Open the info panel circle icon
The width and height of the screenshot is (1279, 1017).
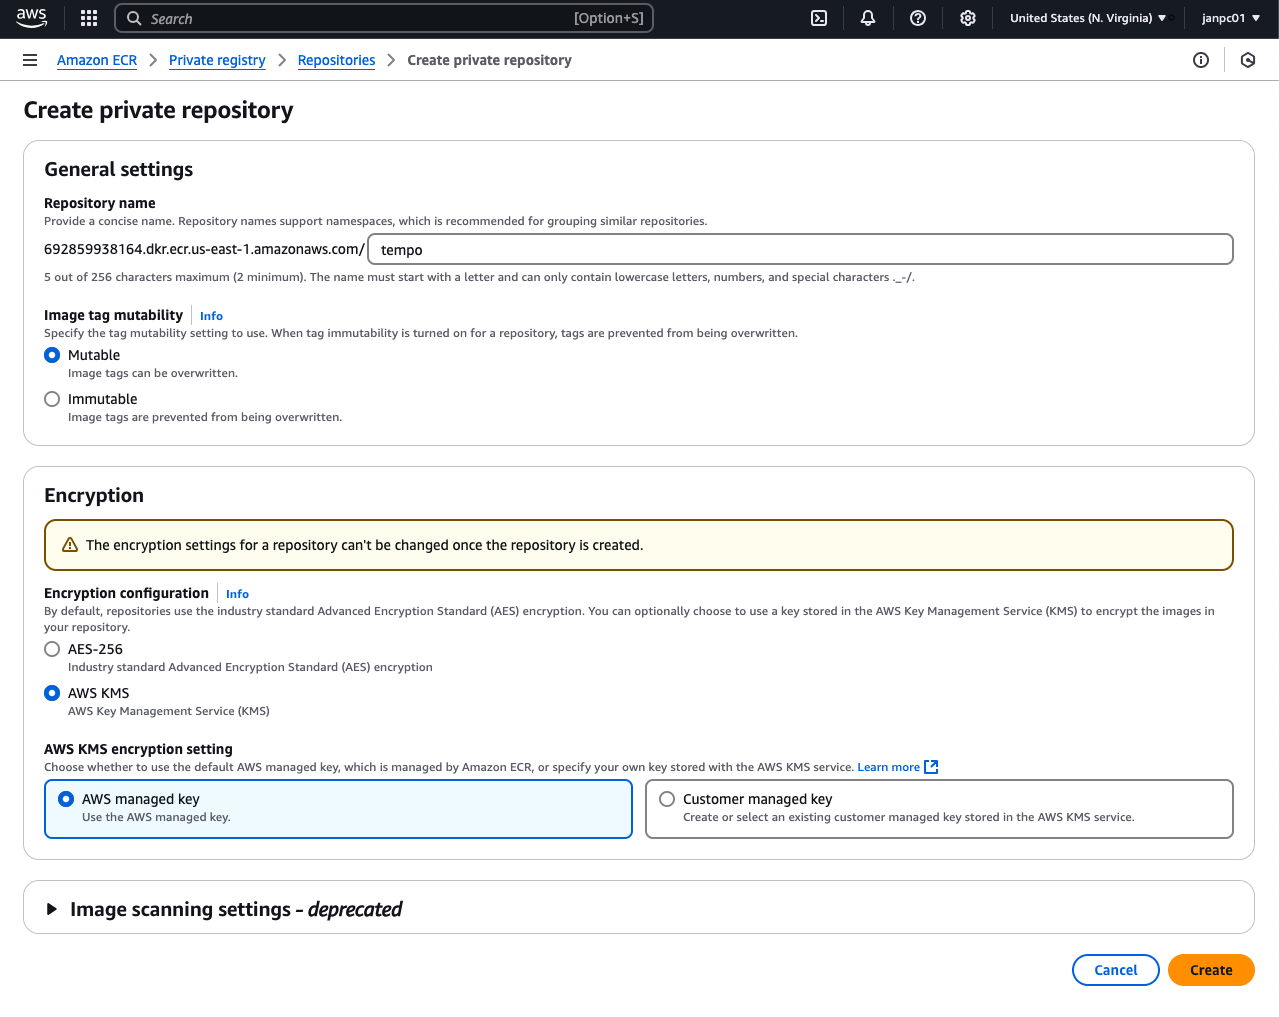[1201, 60]
